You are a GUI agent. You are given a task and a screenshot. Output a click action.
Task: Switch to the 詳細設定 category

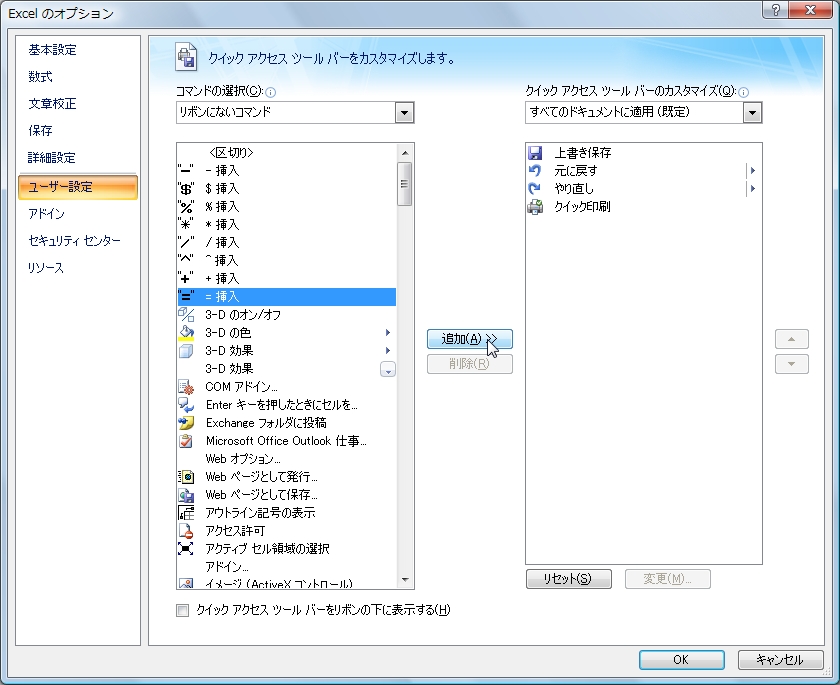pos(52,157)
